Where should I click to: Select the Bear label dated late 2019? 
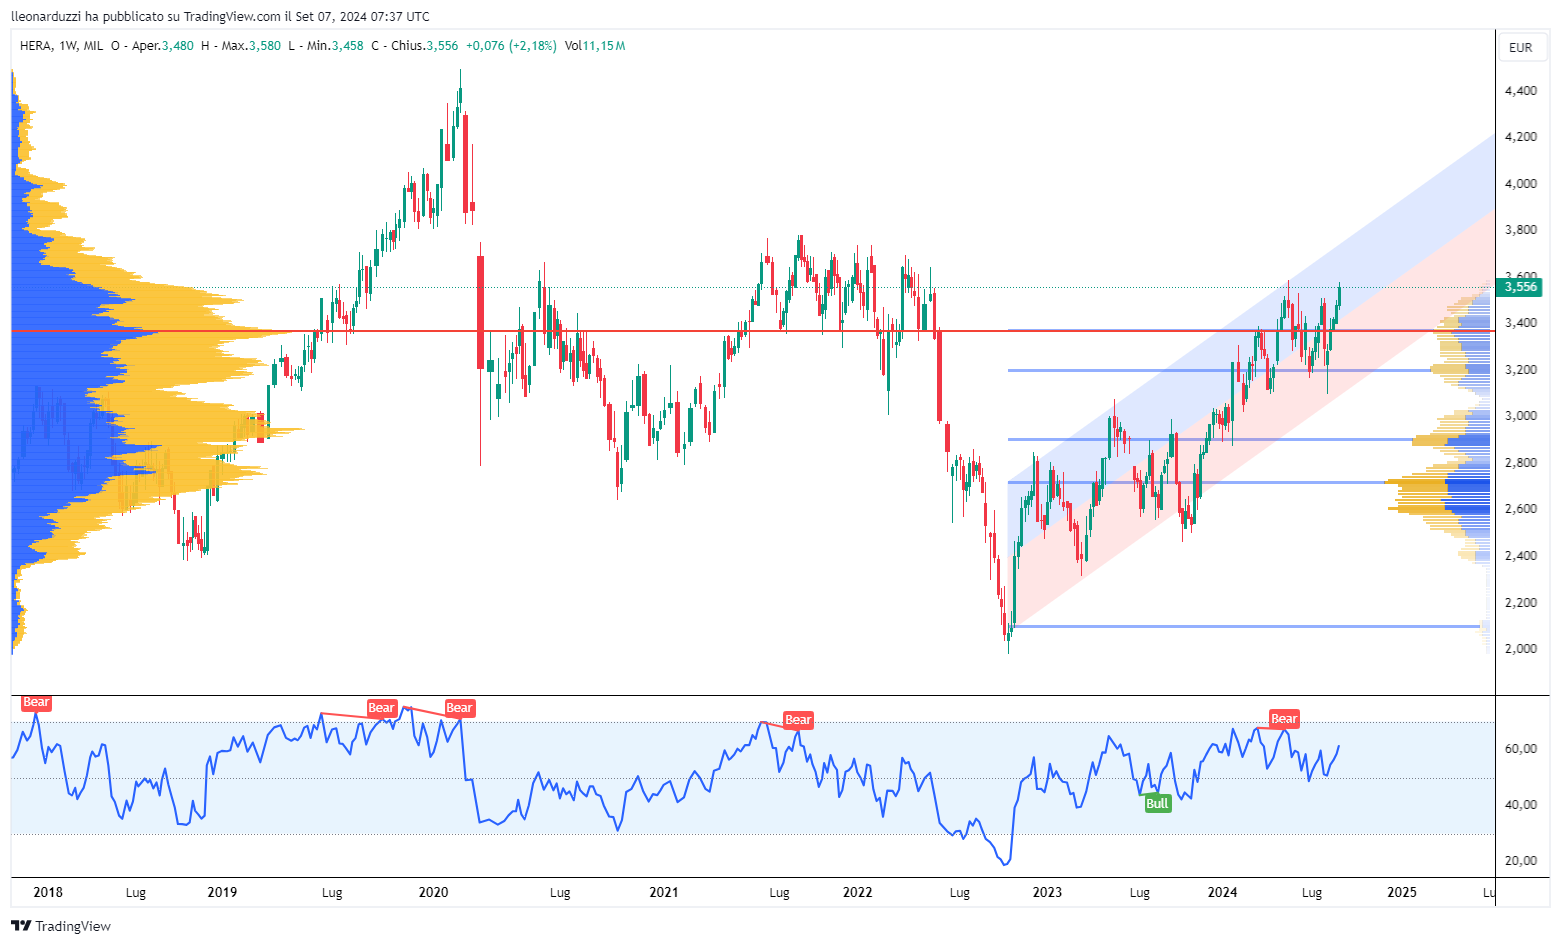click(x=382, y=708)
